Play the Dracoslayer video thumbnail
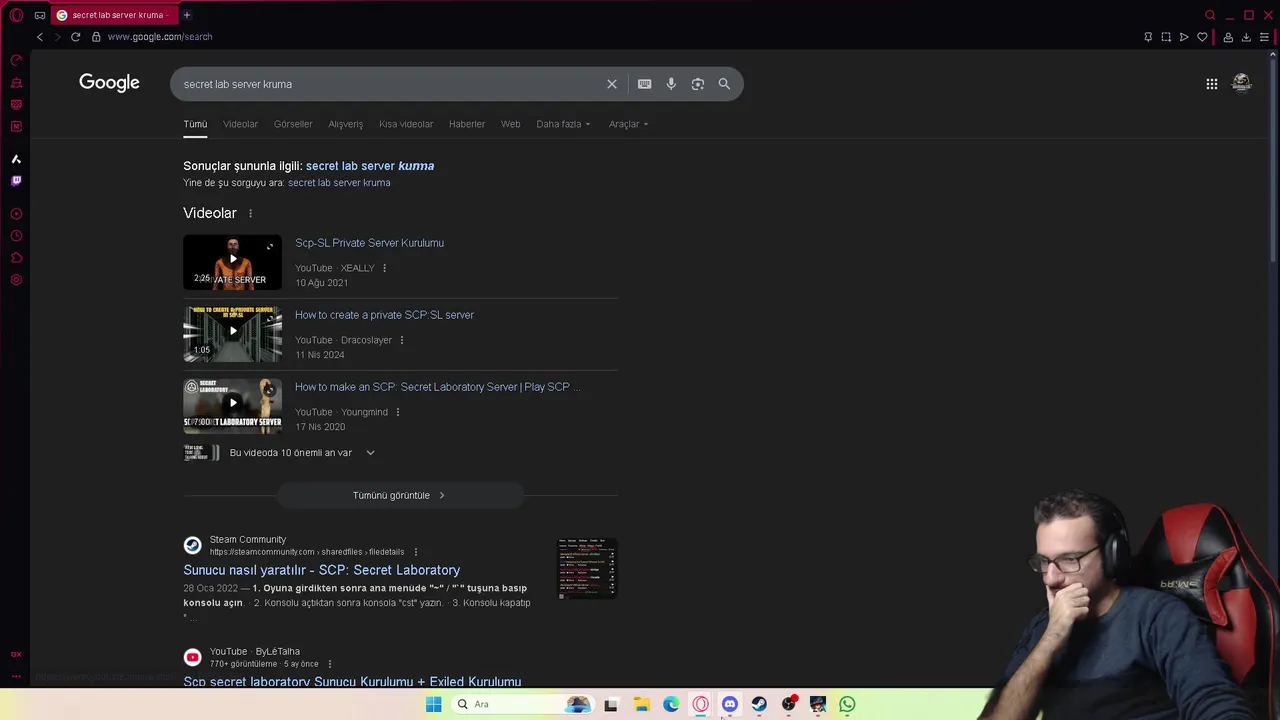The height and width of the screenshot is (720, 1280). click(x=232, y=334)
